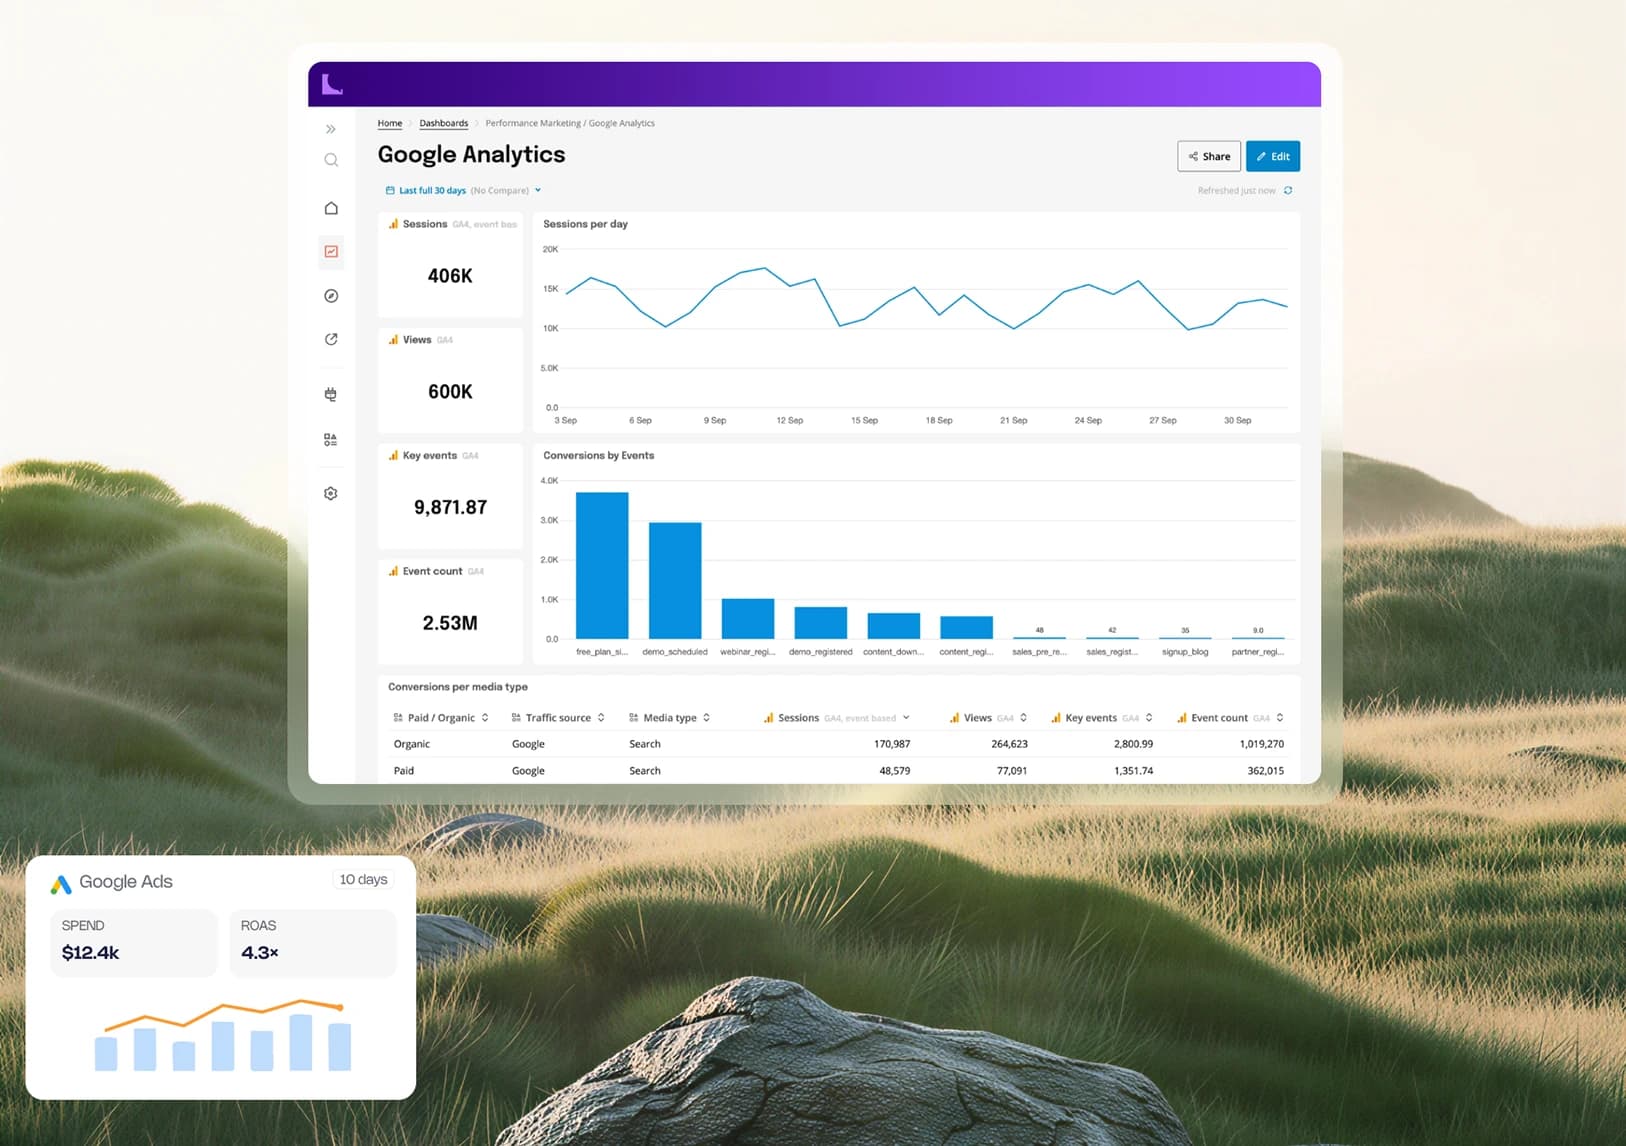The height and width of the screenshot is (1146, 1626).
Task: Open the compass Explore icon in the sidebar
Action: (x=331, y=296)
